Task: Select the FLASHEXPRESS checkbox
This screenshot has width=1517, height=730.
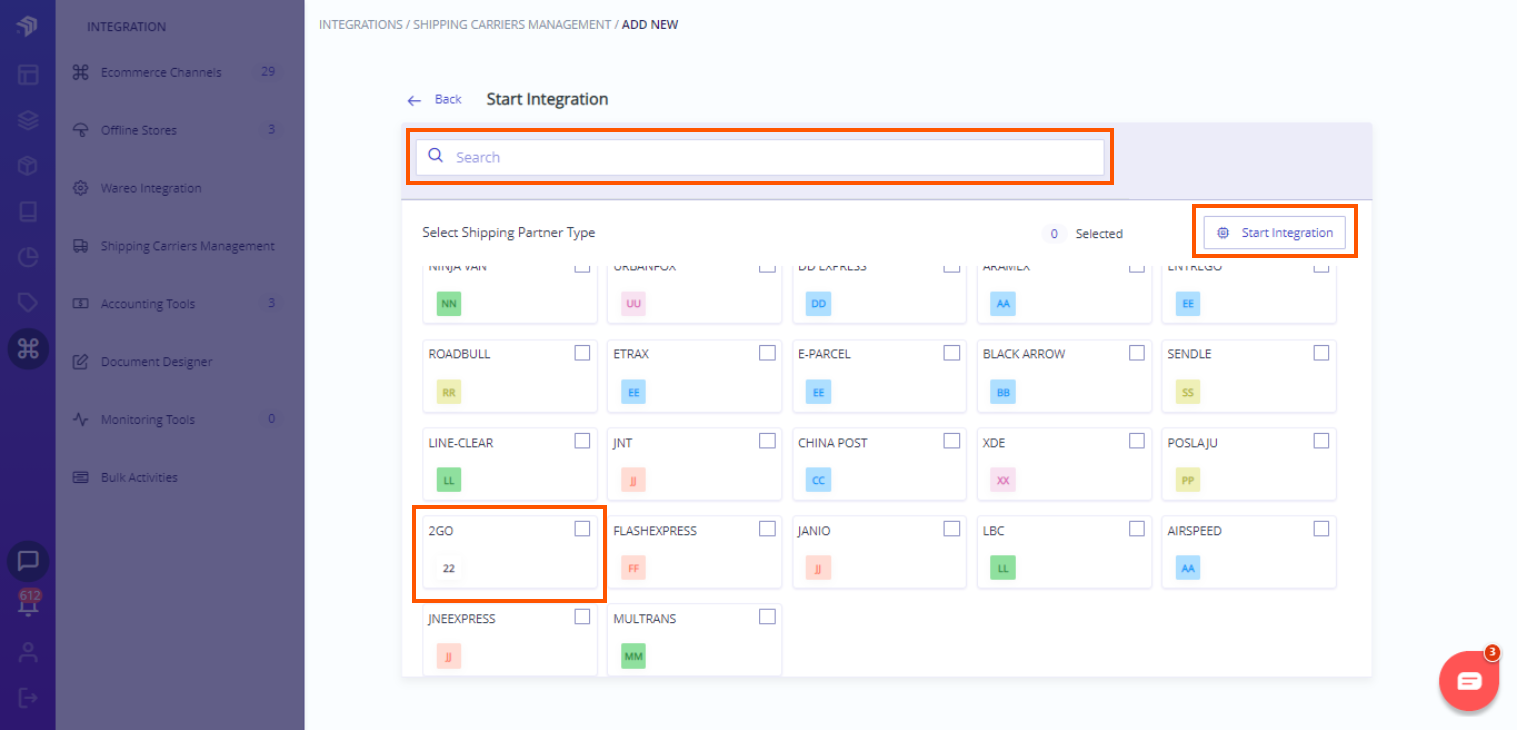Action: tap(767, 529)
